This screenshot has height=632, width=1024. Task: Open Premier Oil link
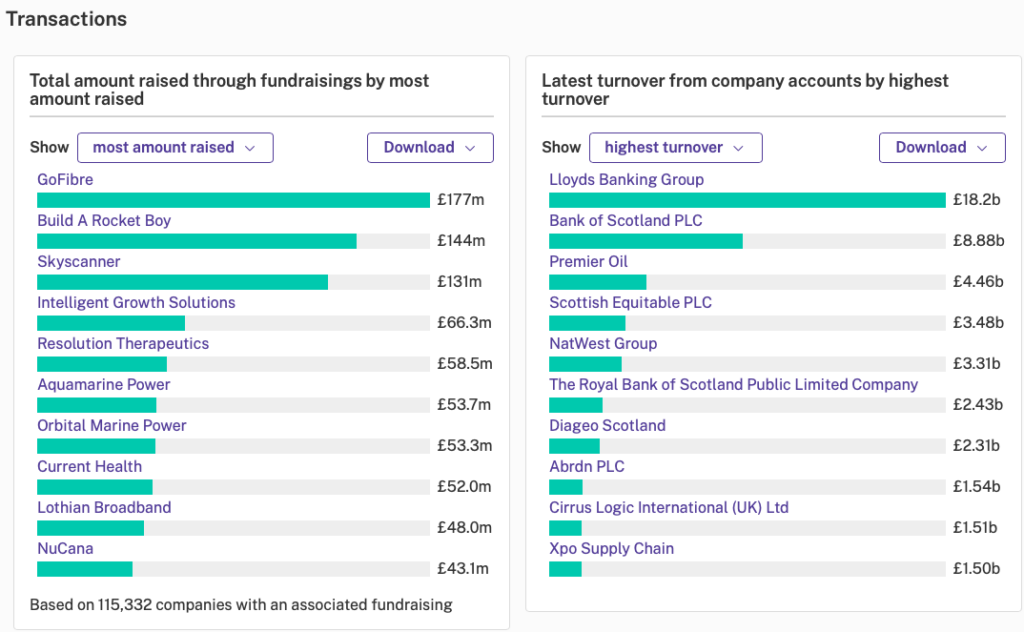(x=588, y=262)
